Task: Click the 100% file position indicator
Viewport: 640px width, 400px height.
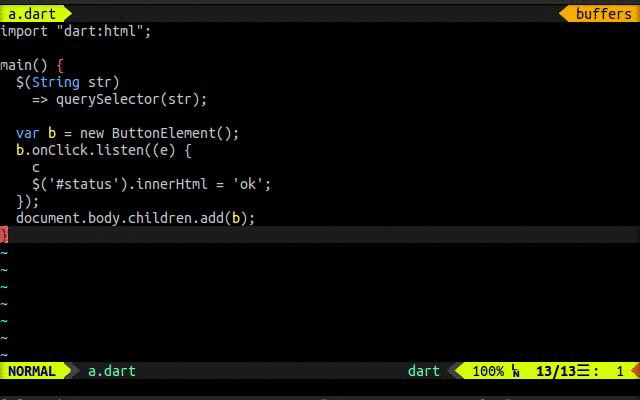Action: point(488,371)
